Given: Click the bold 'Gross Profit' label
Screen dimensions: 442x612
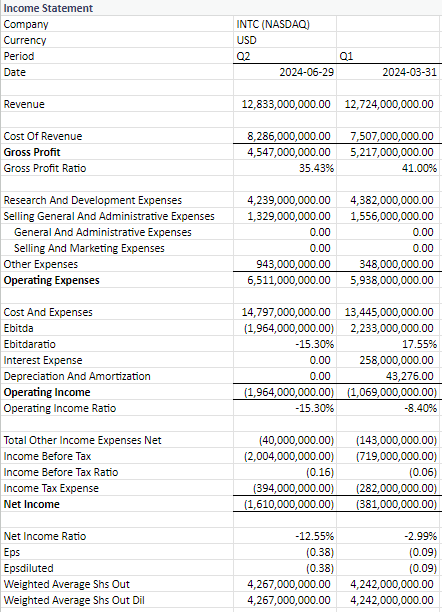Looking at the screenshot, I should 32,152.
